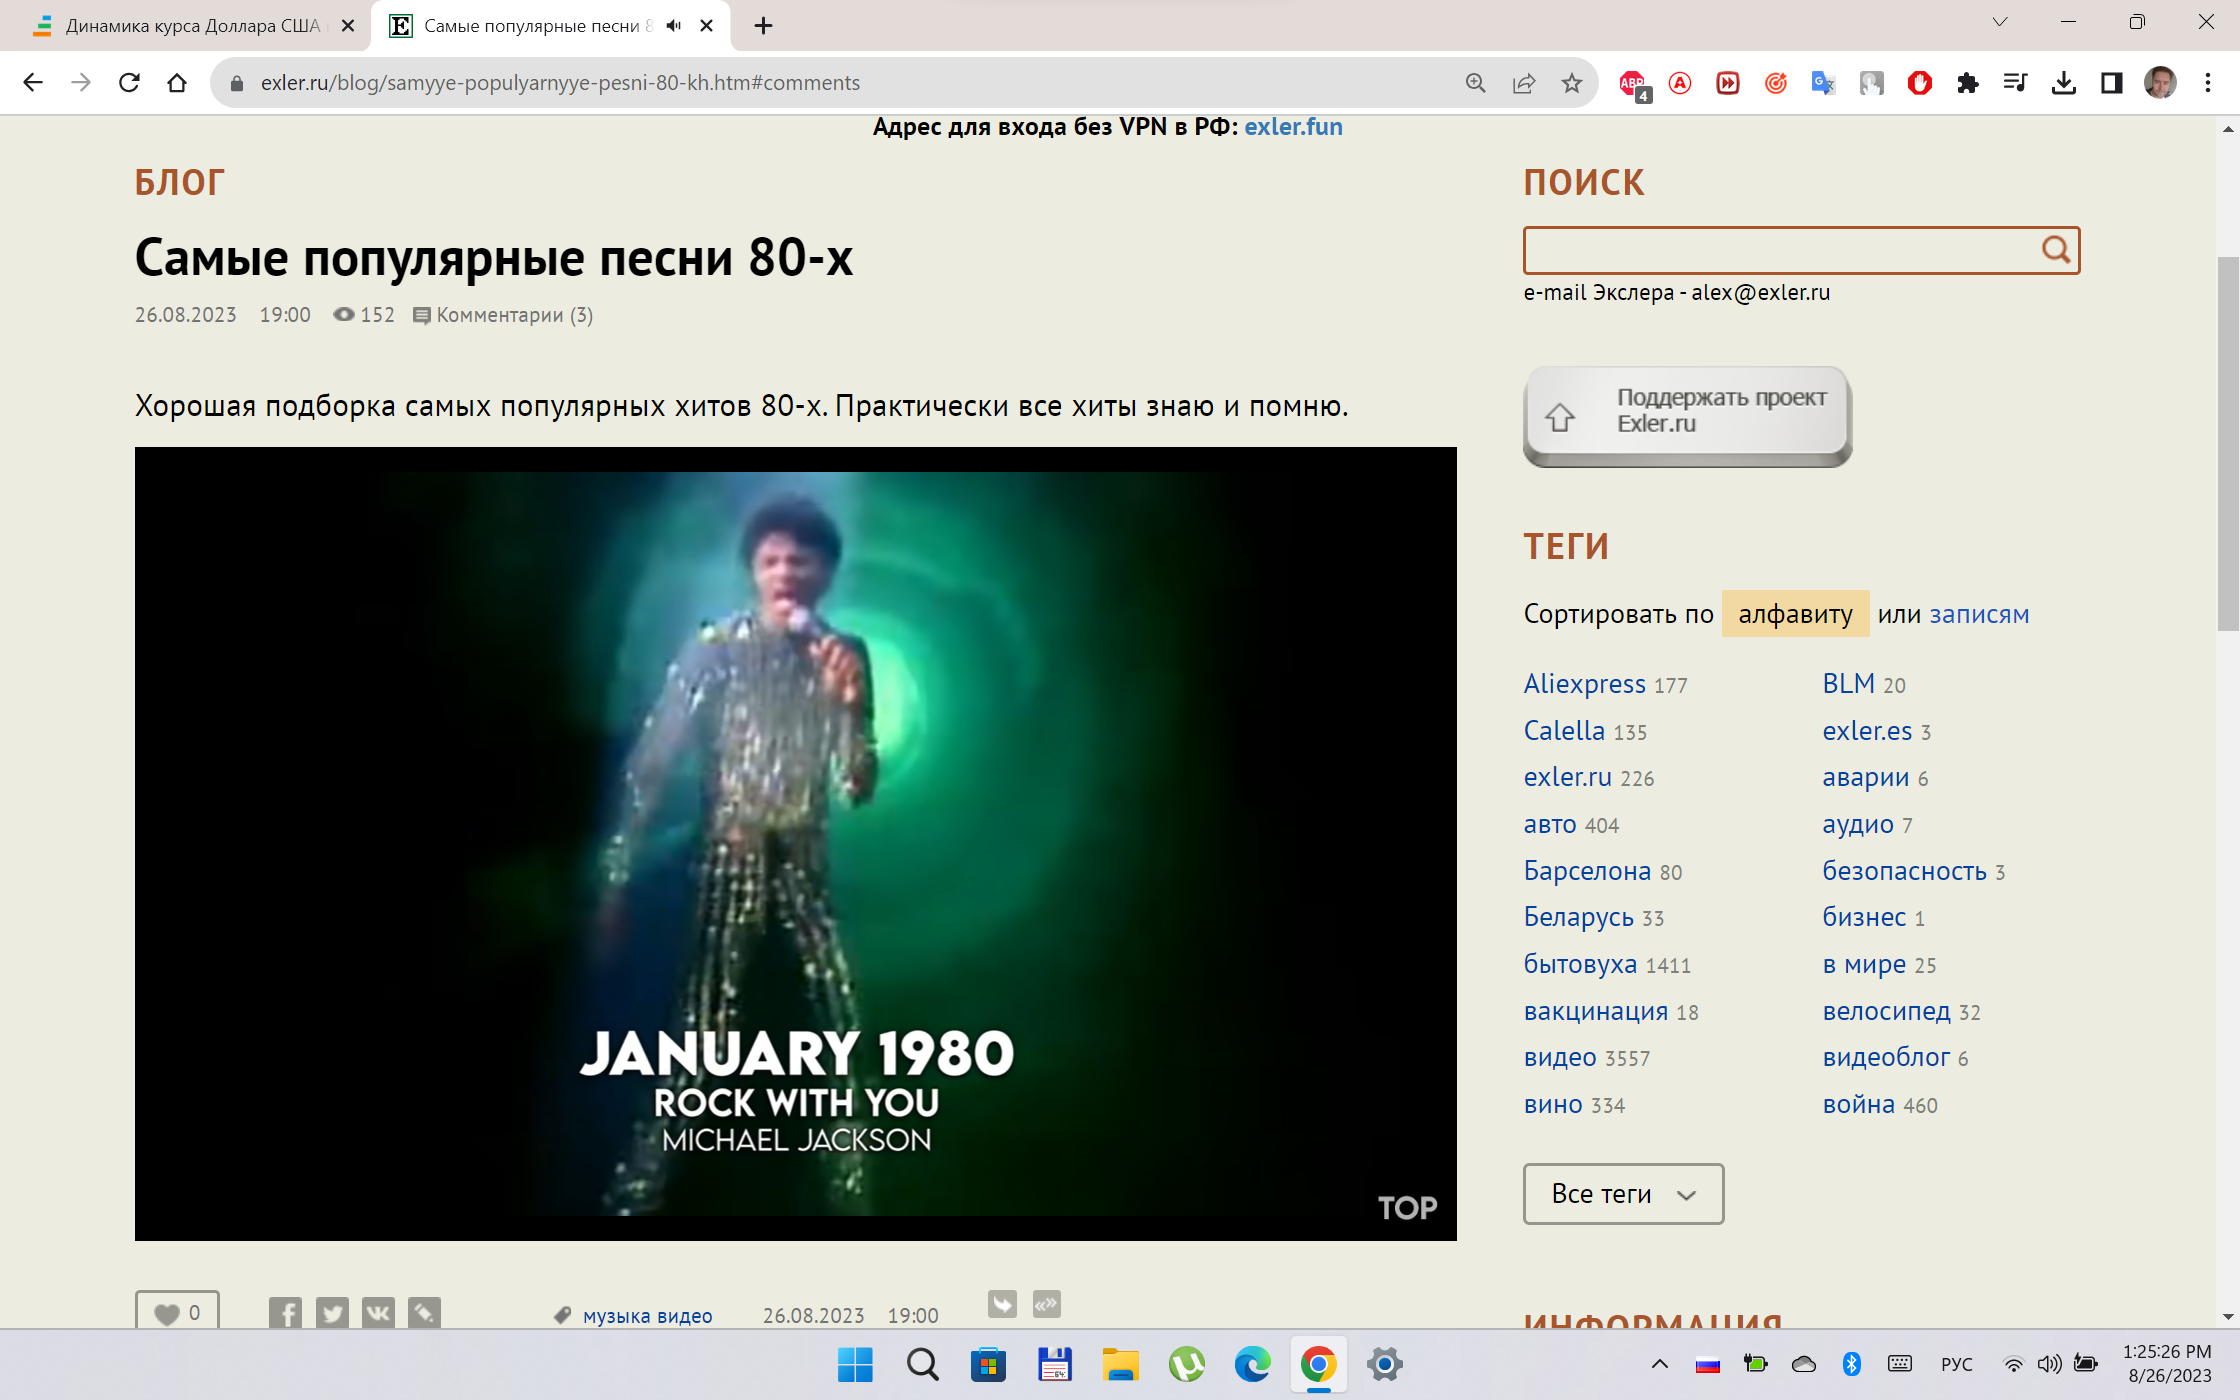Mute the playing tab's speaker icon
Viewport: 2240px width, 1400px height.
click(674, 26)
